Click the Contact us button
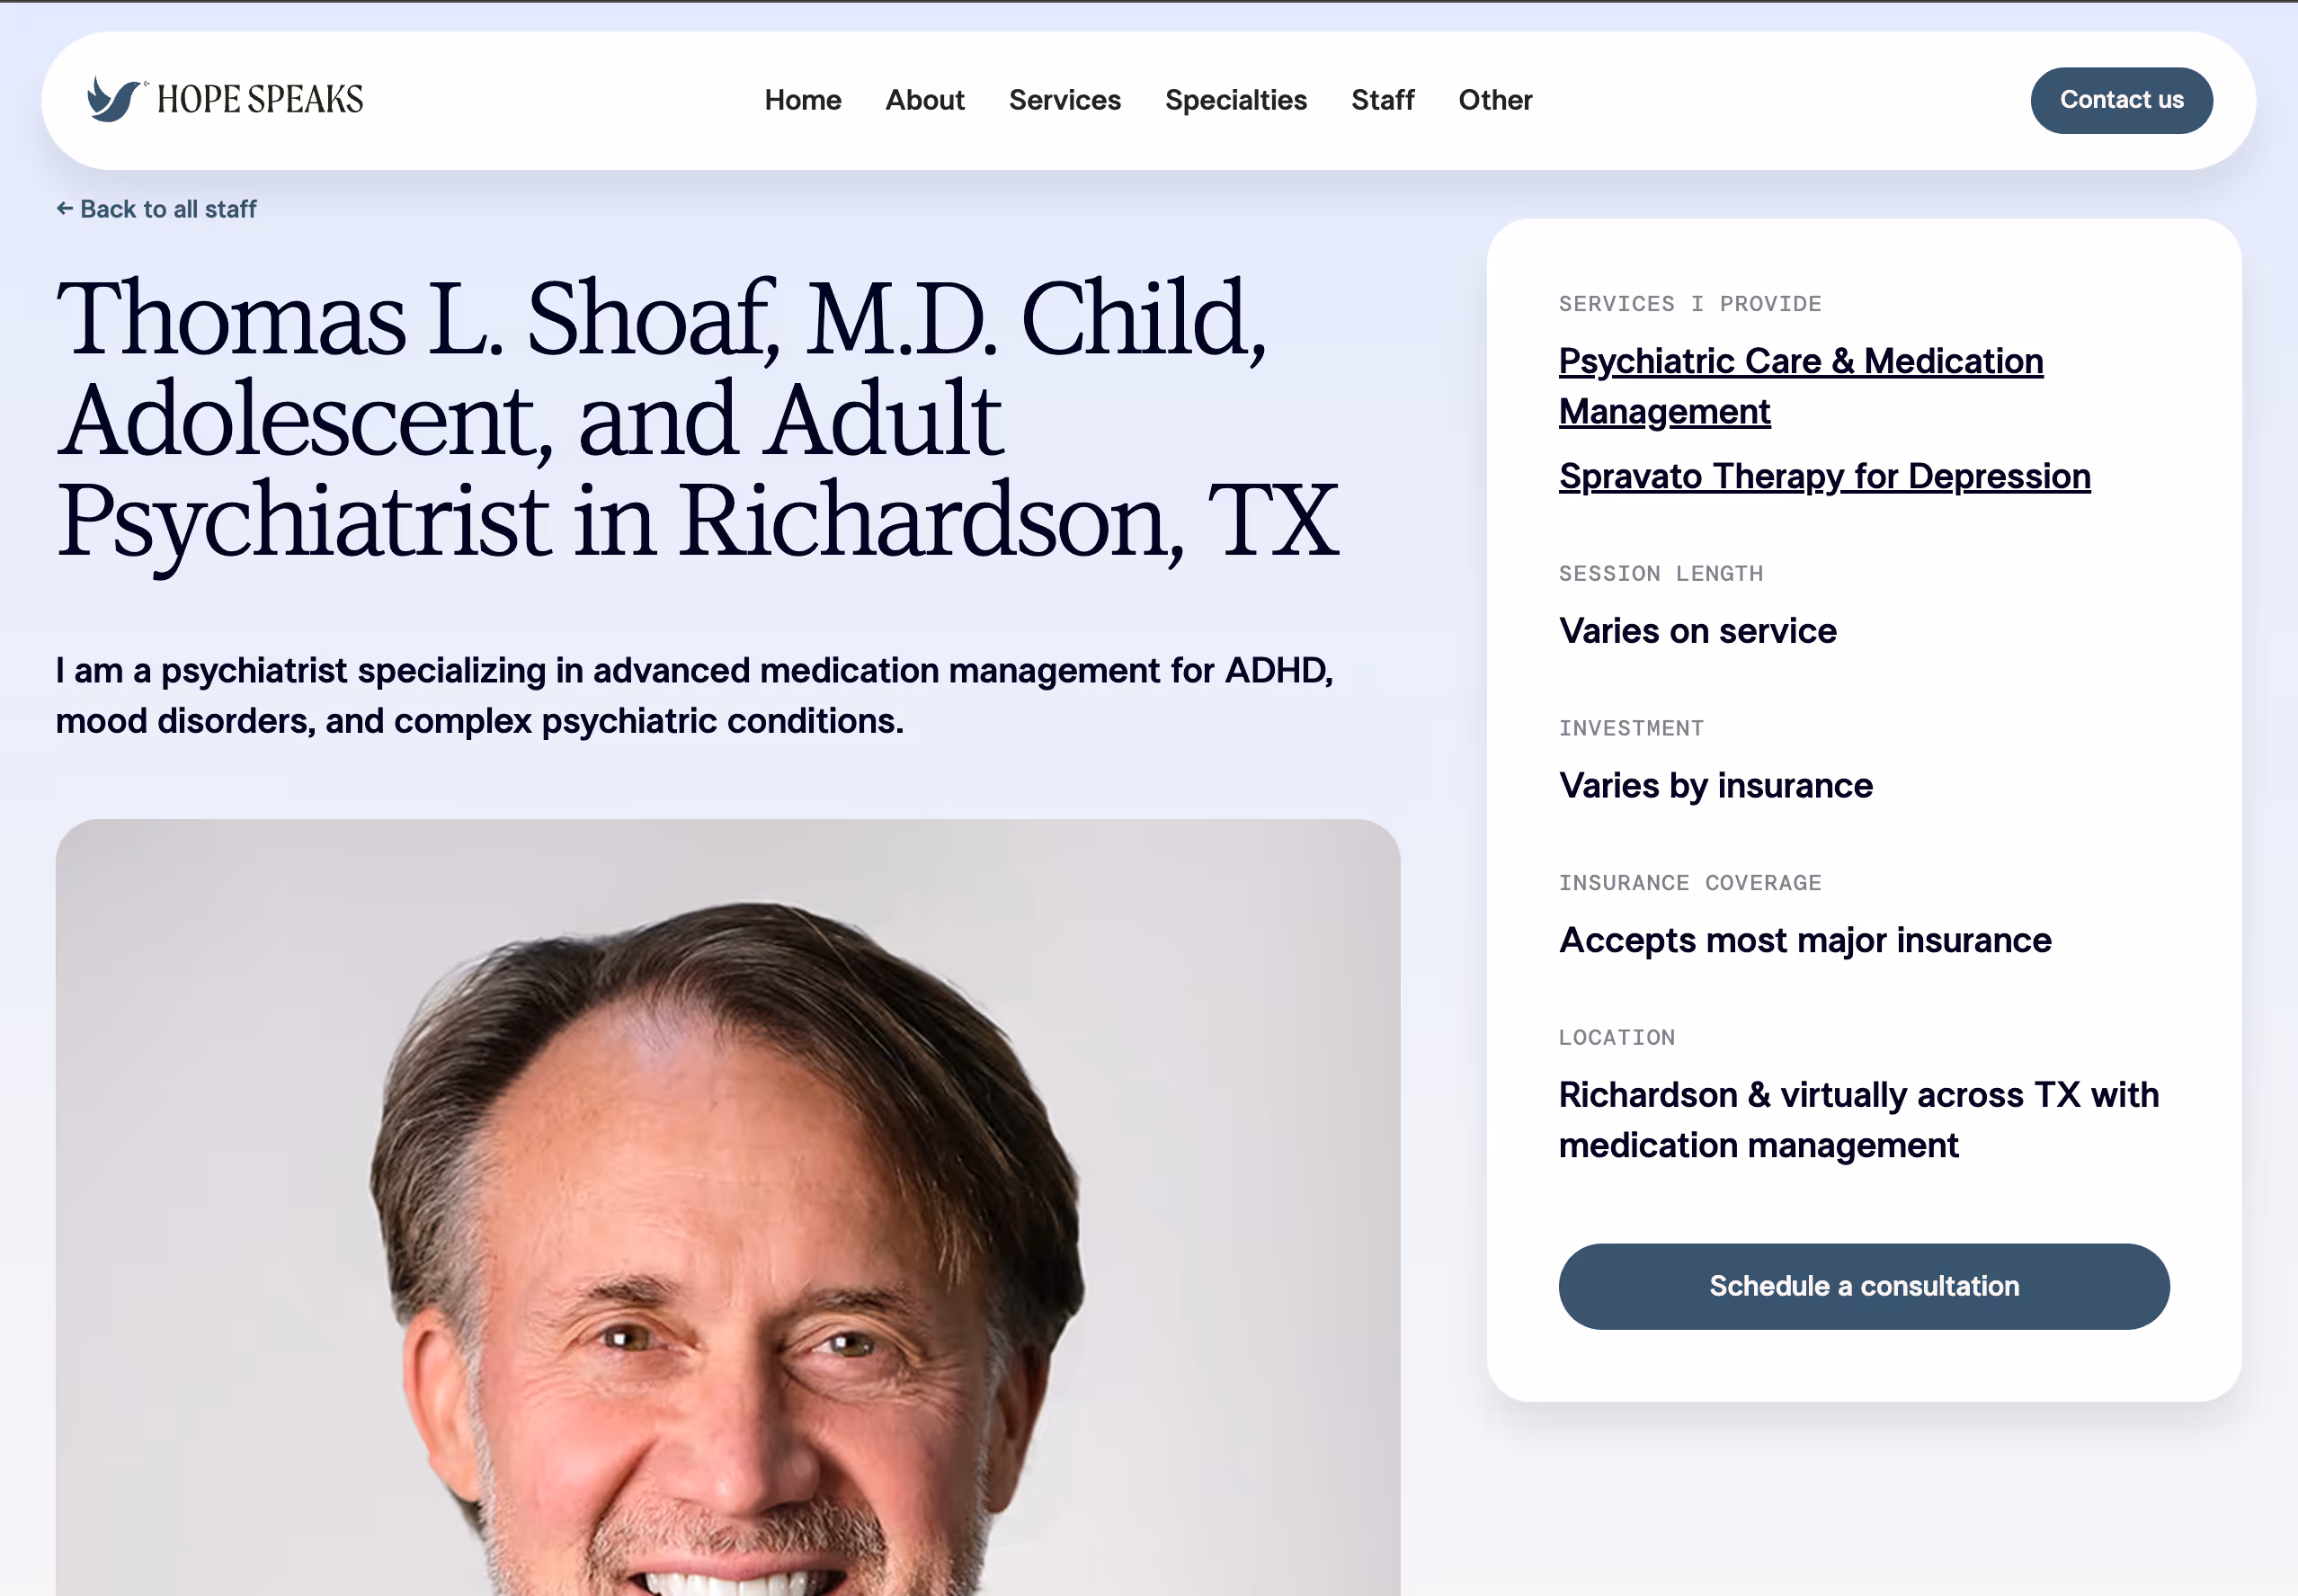Viewport: 2298px width, 1596px height. (2121, 100)
